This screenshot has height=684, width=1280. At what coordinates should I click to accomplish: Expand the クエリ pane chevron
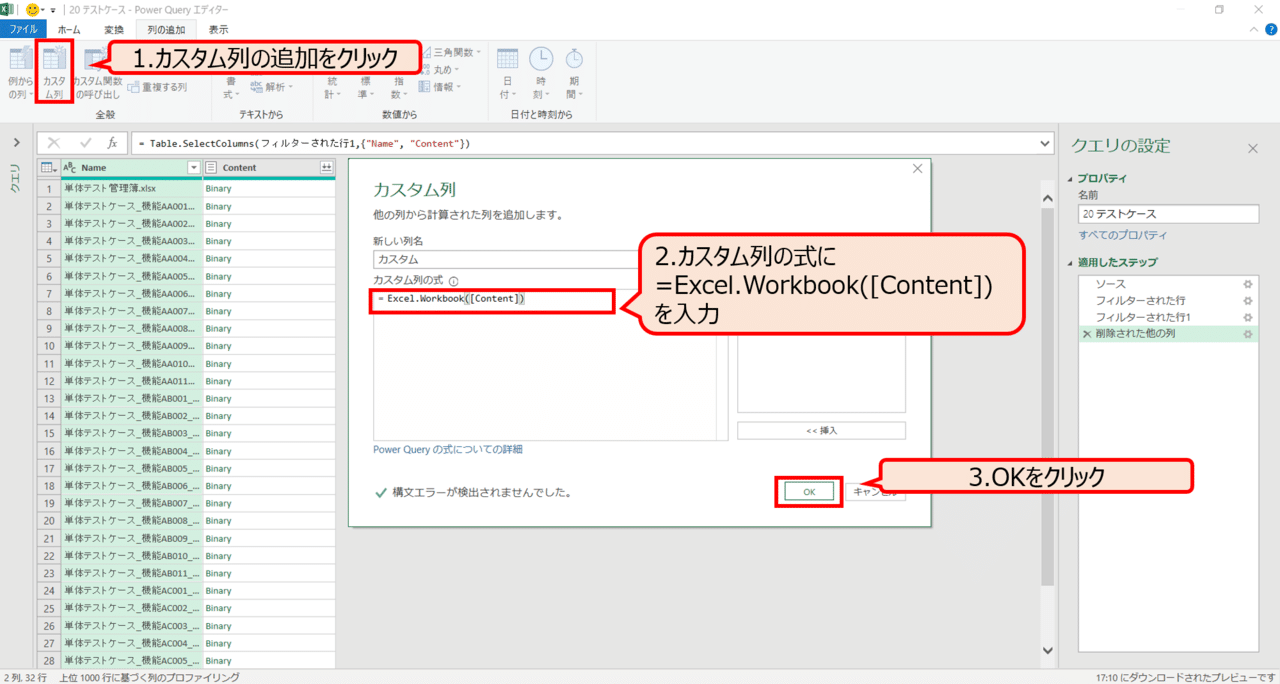click(16, 143)
